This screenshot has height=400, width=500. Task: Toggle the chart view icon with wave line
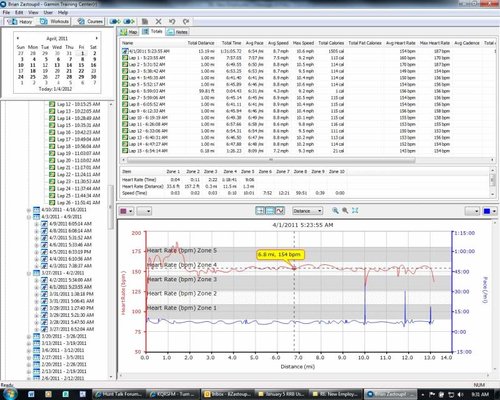(x=280, y=211)
